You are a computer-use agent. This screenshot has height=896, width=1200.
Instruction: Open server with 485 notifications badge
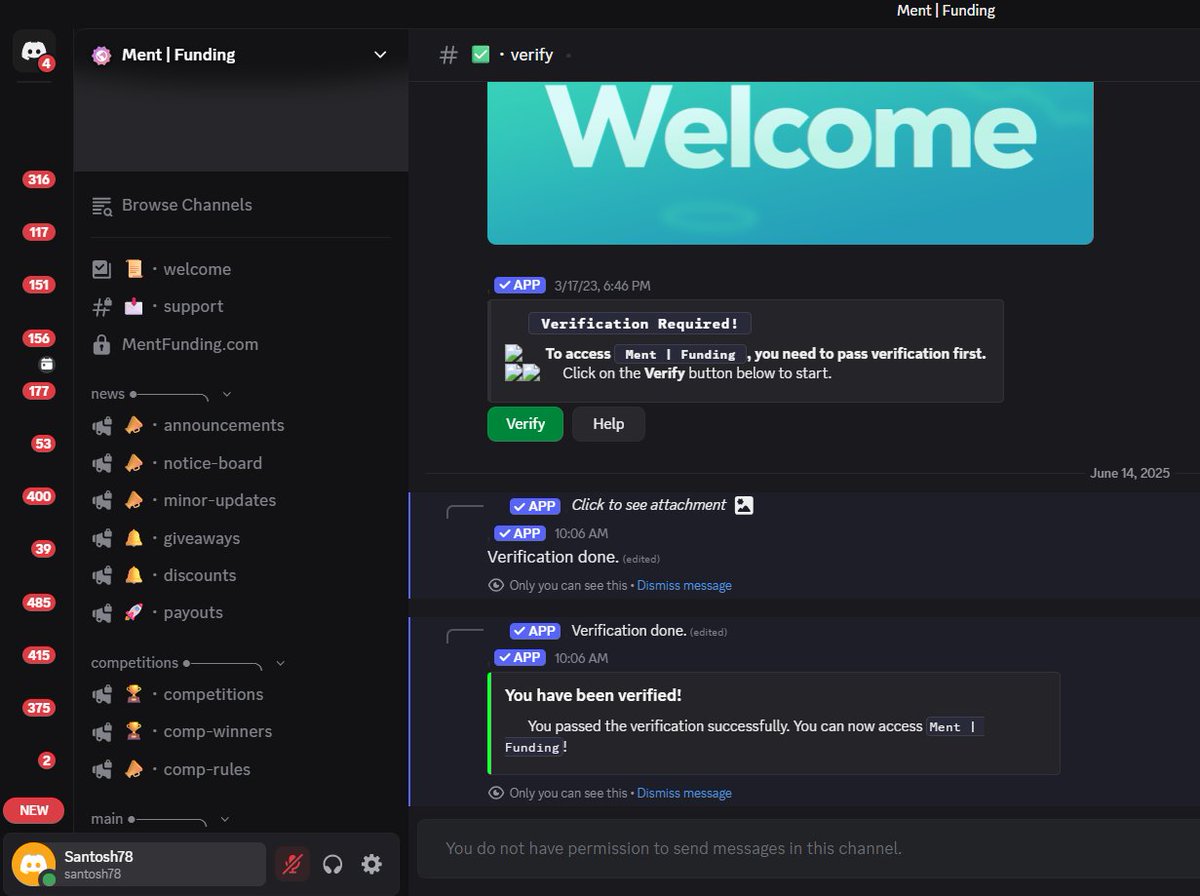point(38,602)
